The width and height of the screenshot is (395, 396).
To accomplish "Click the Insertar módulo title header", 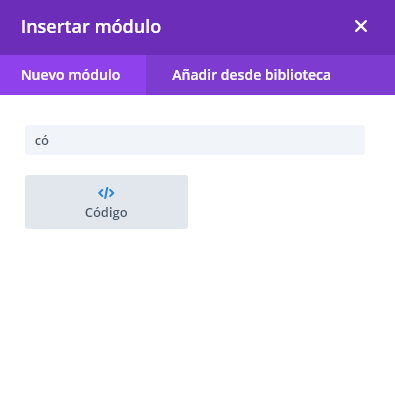I will click(91, 27).
